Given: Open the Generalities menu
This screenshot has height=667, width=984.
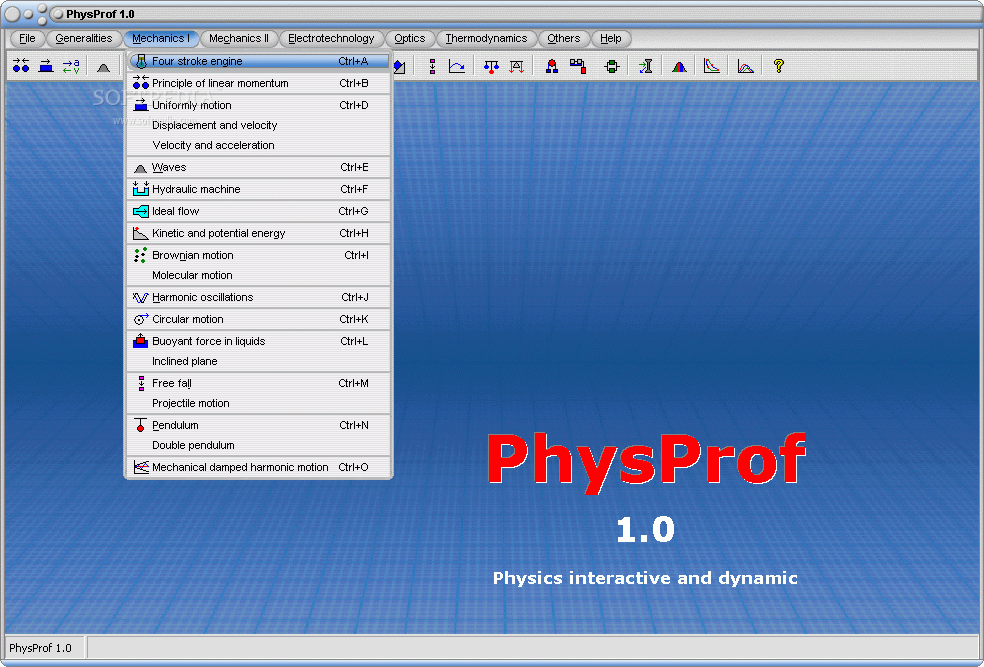Looking at the screenshot, I should tap(83, 38).
